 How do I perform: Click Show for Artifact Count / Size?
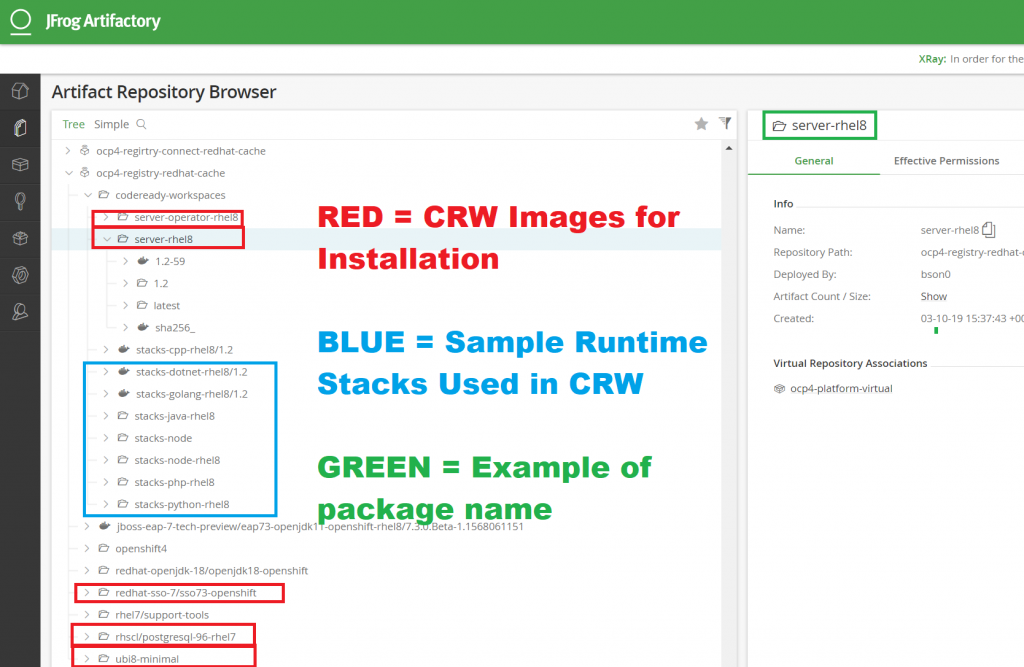(933, 296)
